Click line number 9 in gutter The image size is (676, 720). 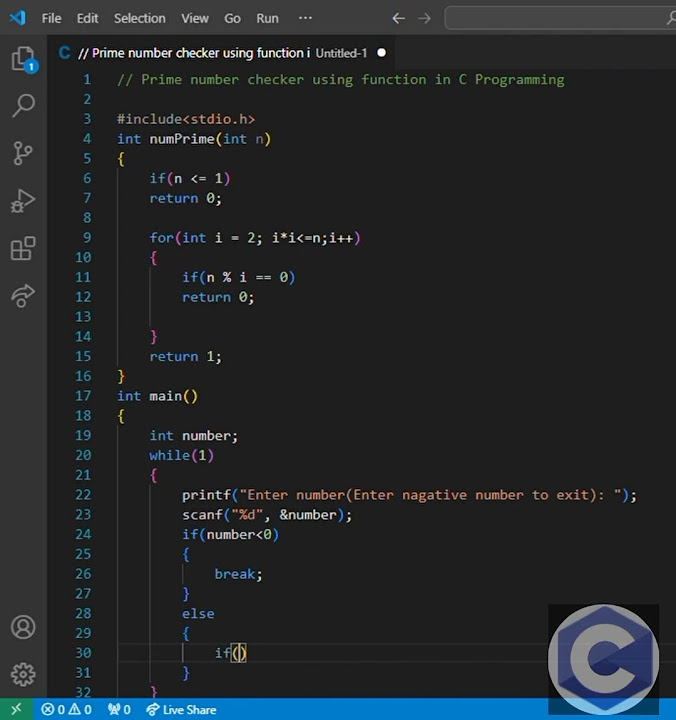click(87, 237)
